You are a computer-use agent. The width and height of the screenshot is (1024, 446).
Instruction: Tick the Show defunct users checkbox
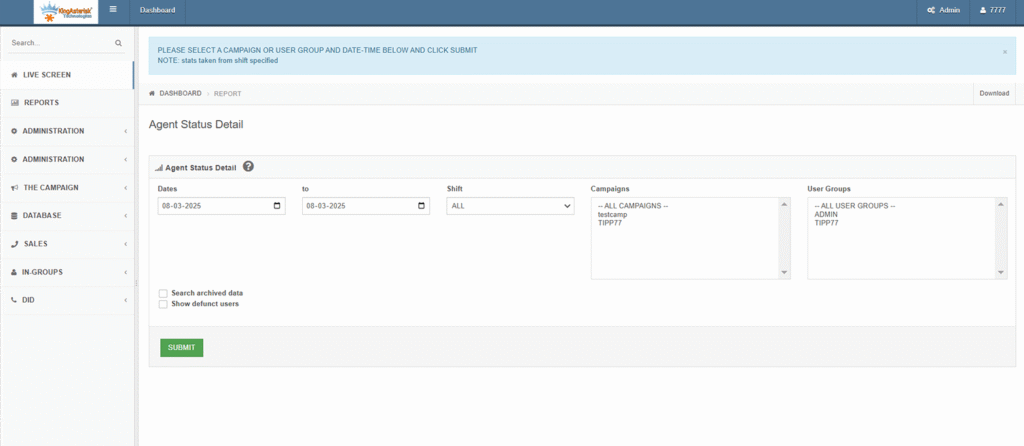pyautogui.click(x=163, y=303)
